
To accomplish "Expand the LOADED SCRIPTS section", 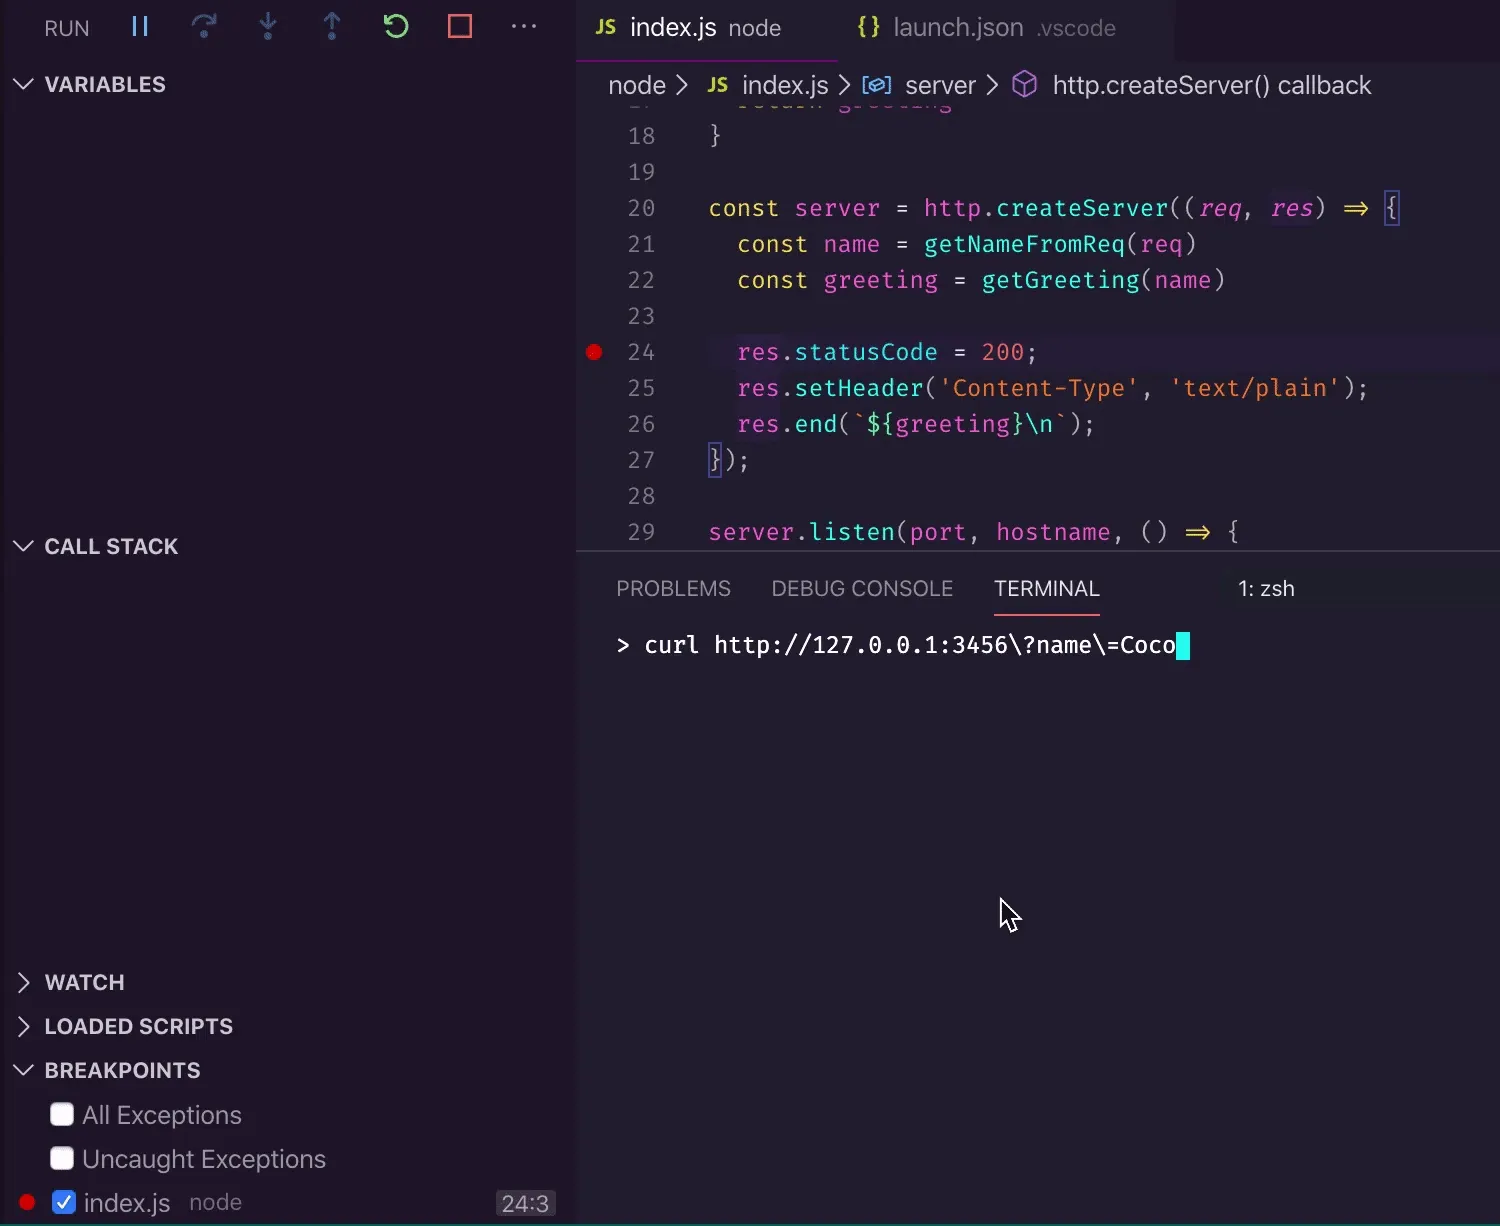I will (23, 1026).
